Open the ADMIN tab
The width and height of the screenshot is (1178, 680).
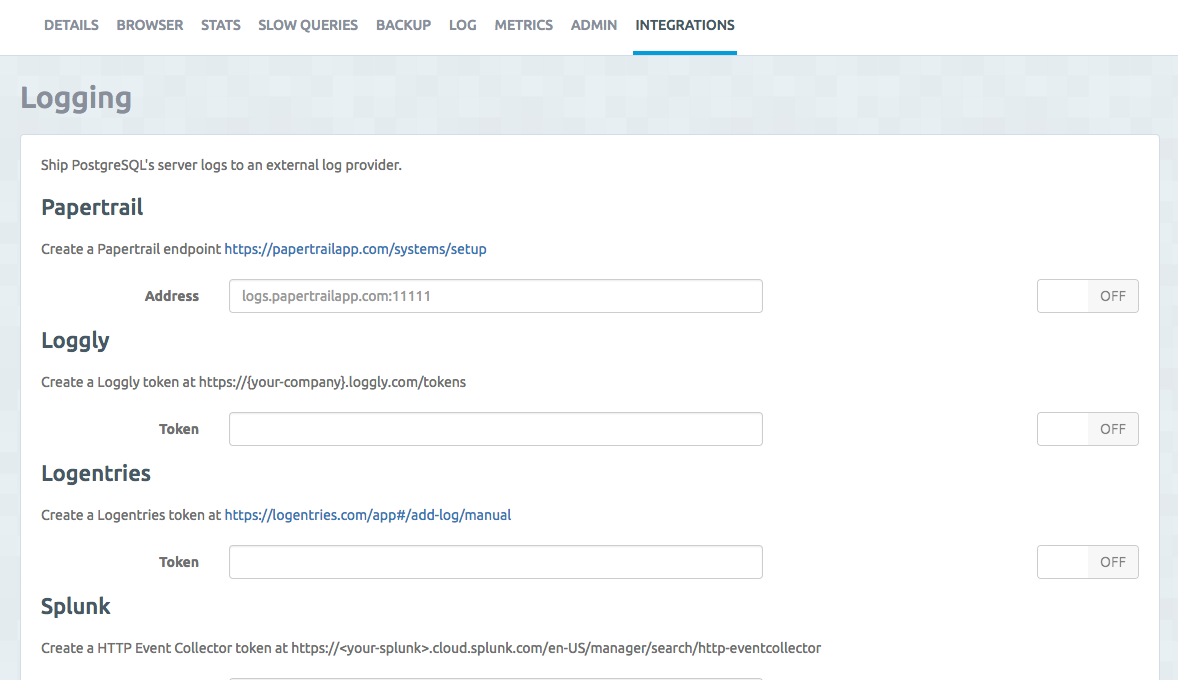[x=593, y=25]
